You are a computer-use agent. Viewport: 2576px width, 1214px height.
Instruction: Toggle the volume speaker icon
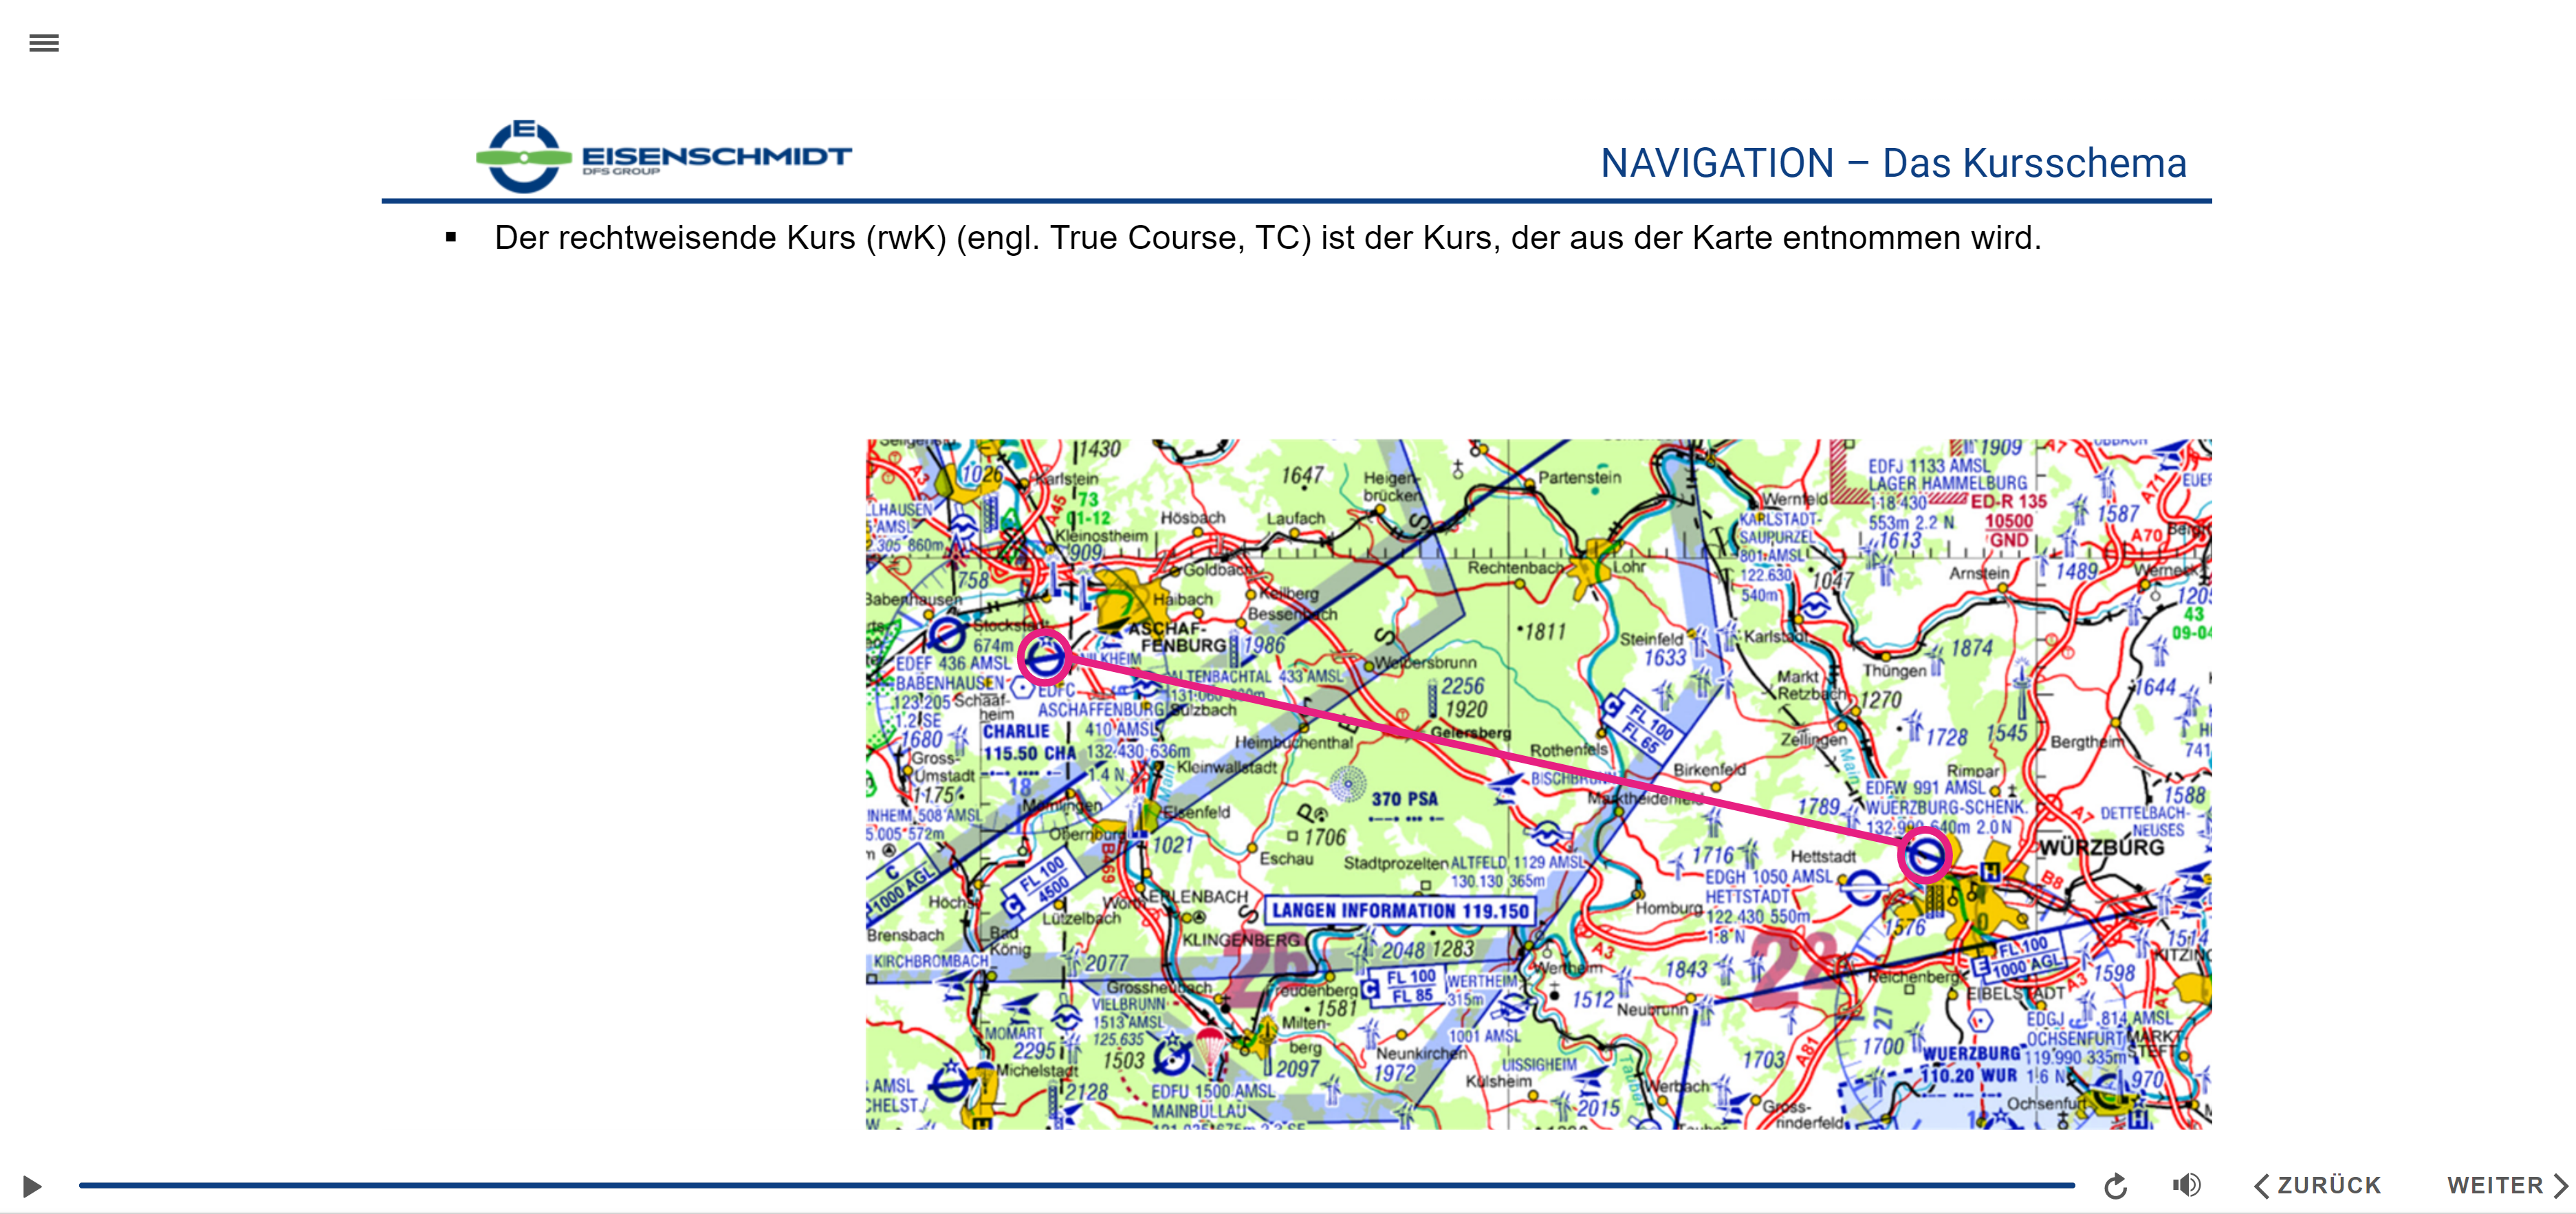point(2186,1185)
